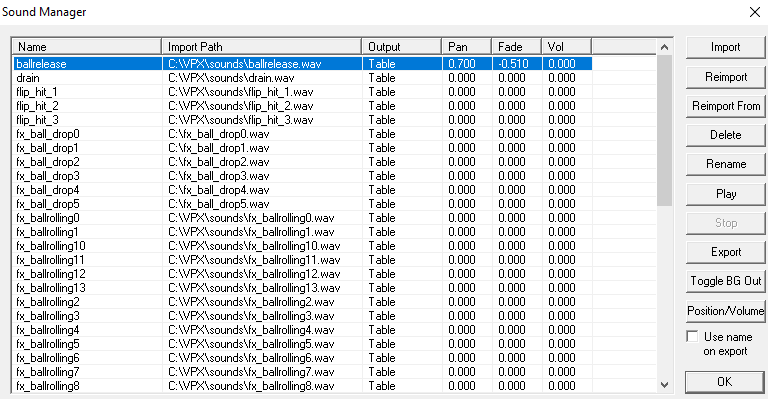The image size is (768, 399).
Task: Play the selected sound
Action: pyautogui.click(x=725, y=194)
